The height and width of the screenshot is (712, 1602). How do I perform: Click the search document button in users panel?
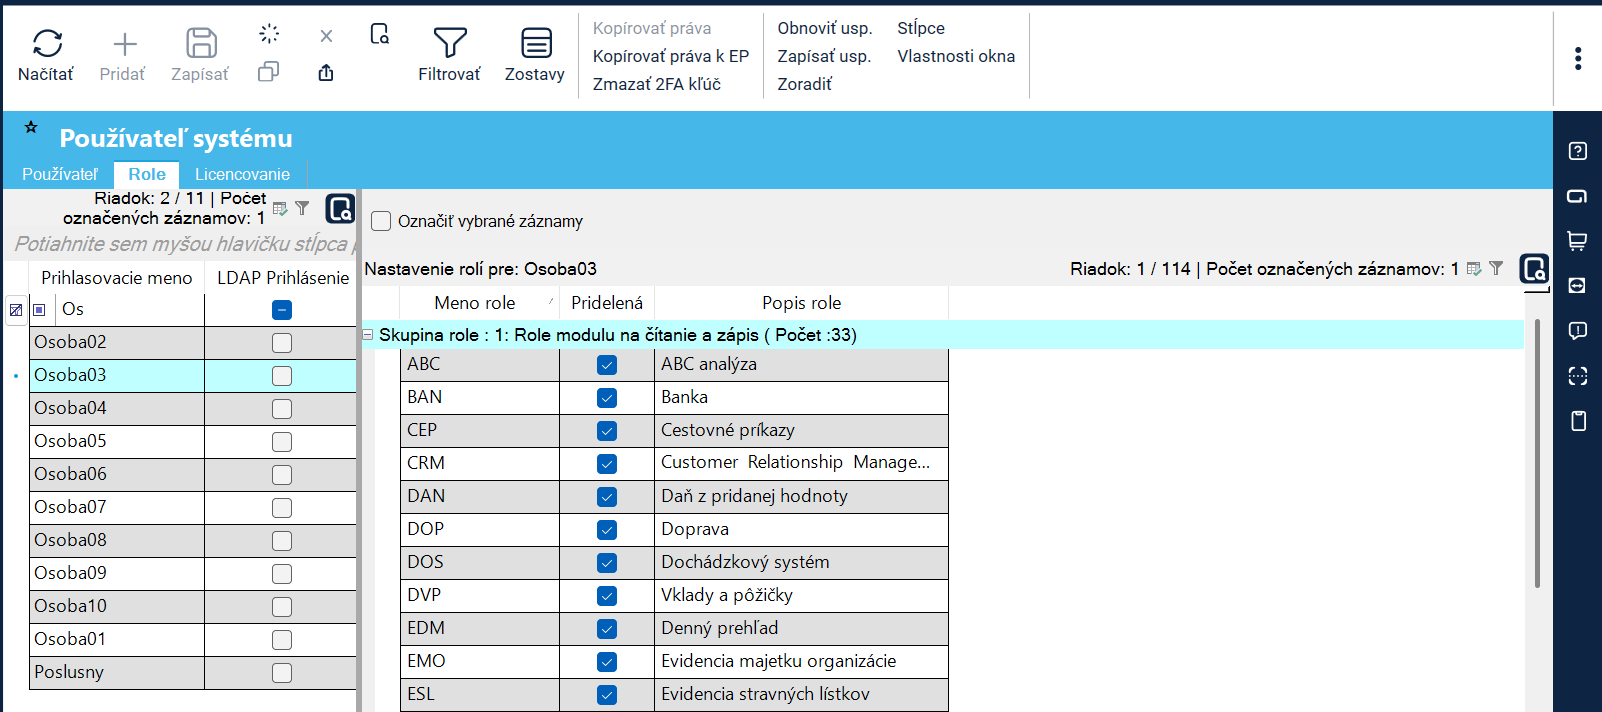point(340,208)
